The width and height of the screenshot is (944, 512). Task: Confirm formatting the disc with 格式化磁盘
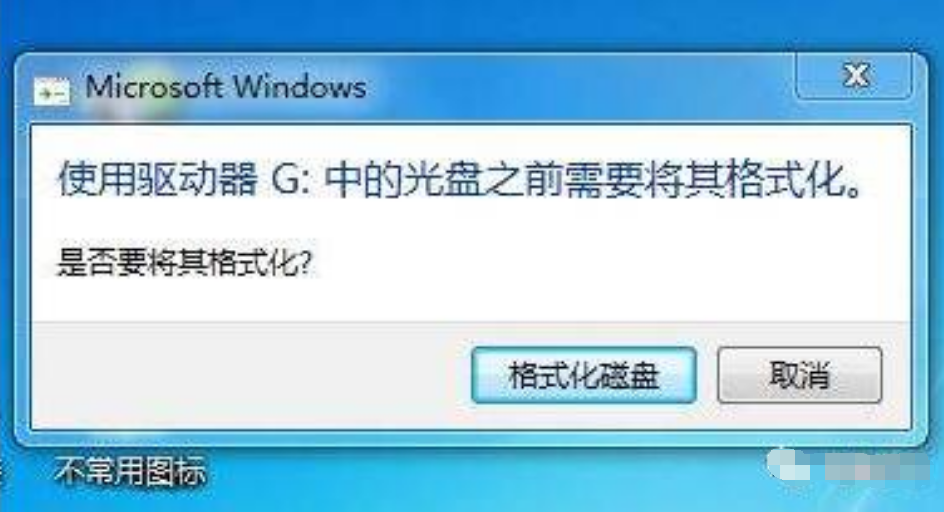click(583, 375)
